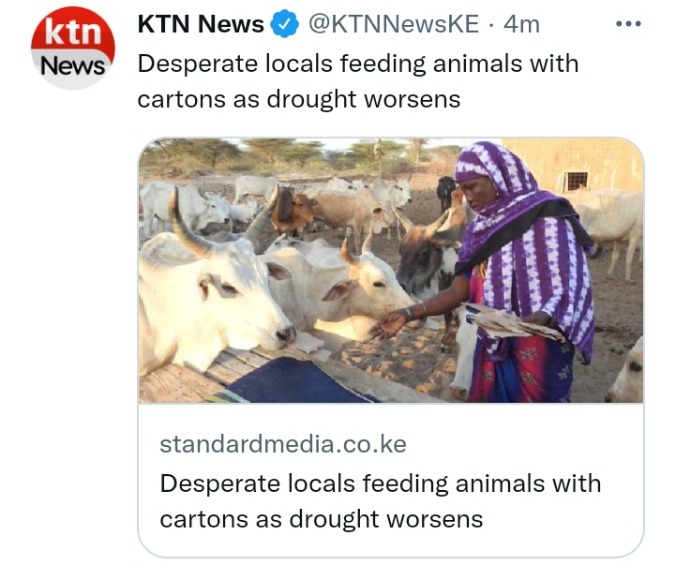Click the red ktn logo in avatar
This screenshot has height=572, width=675.
click(x=73, y=32)
